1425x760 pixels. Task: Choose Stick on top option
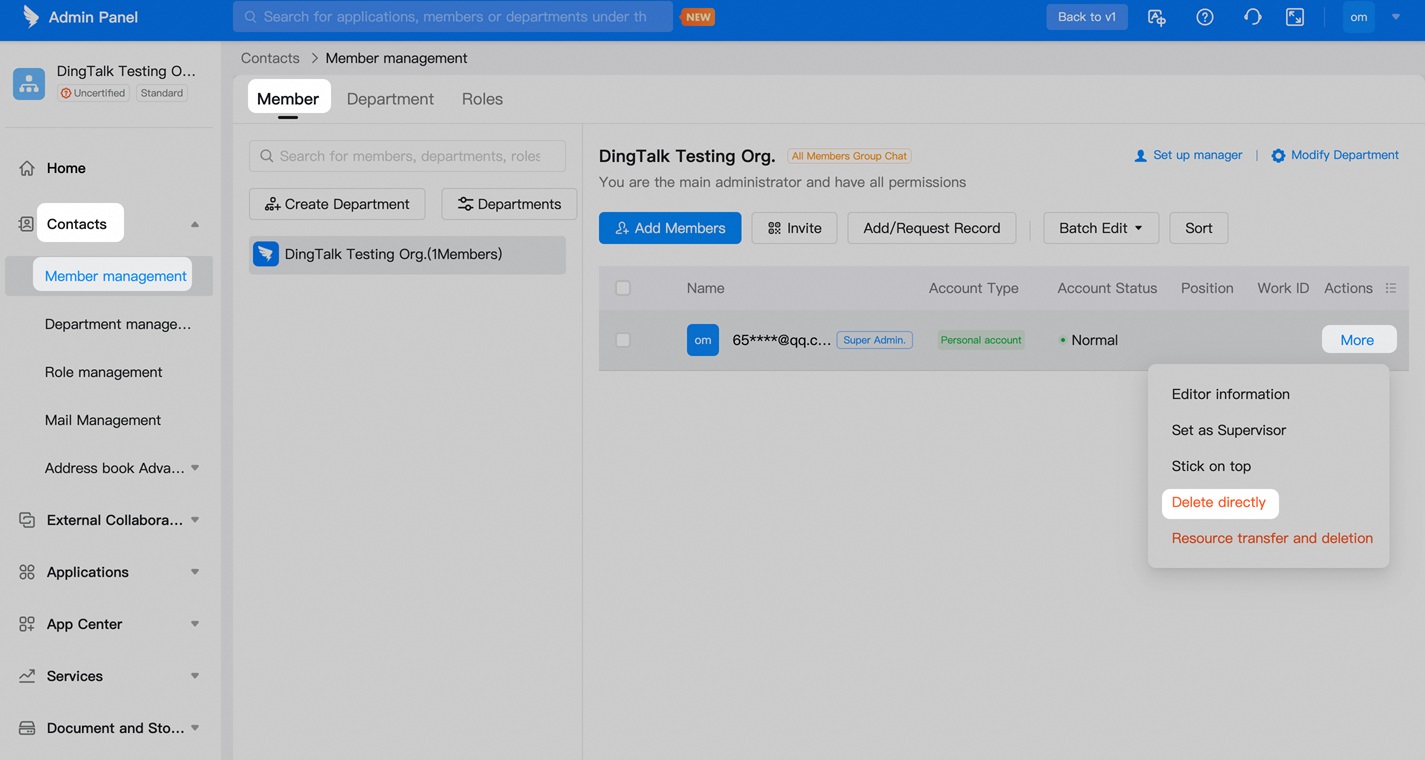(x=1211, y=466)
